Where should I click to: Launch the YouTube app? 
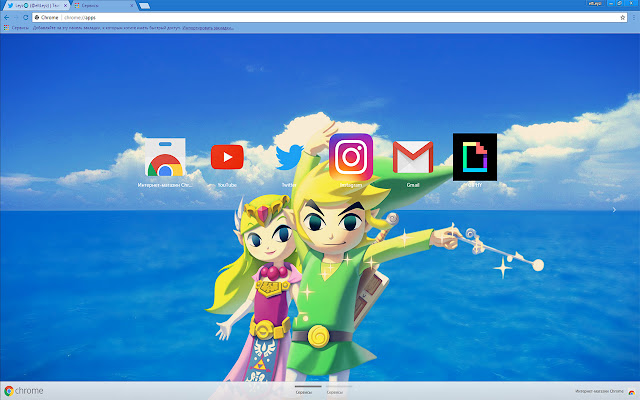coord(227,157)
